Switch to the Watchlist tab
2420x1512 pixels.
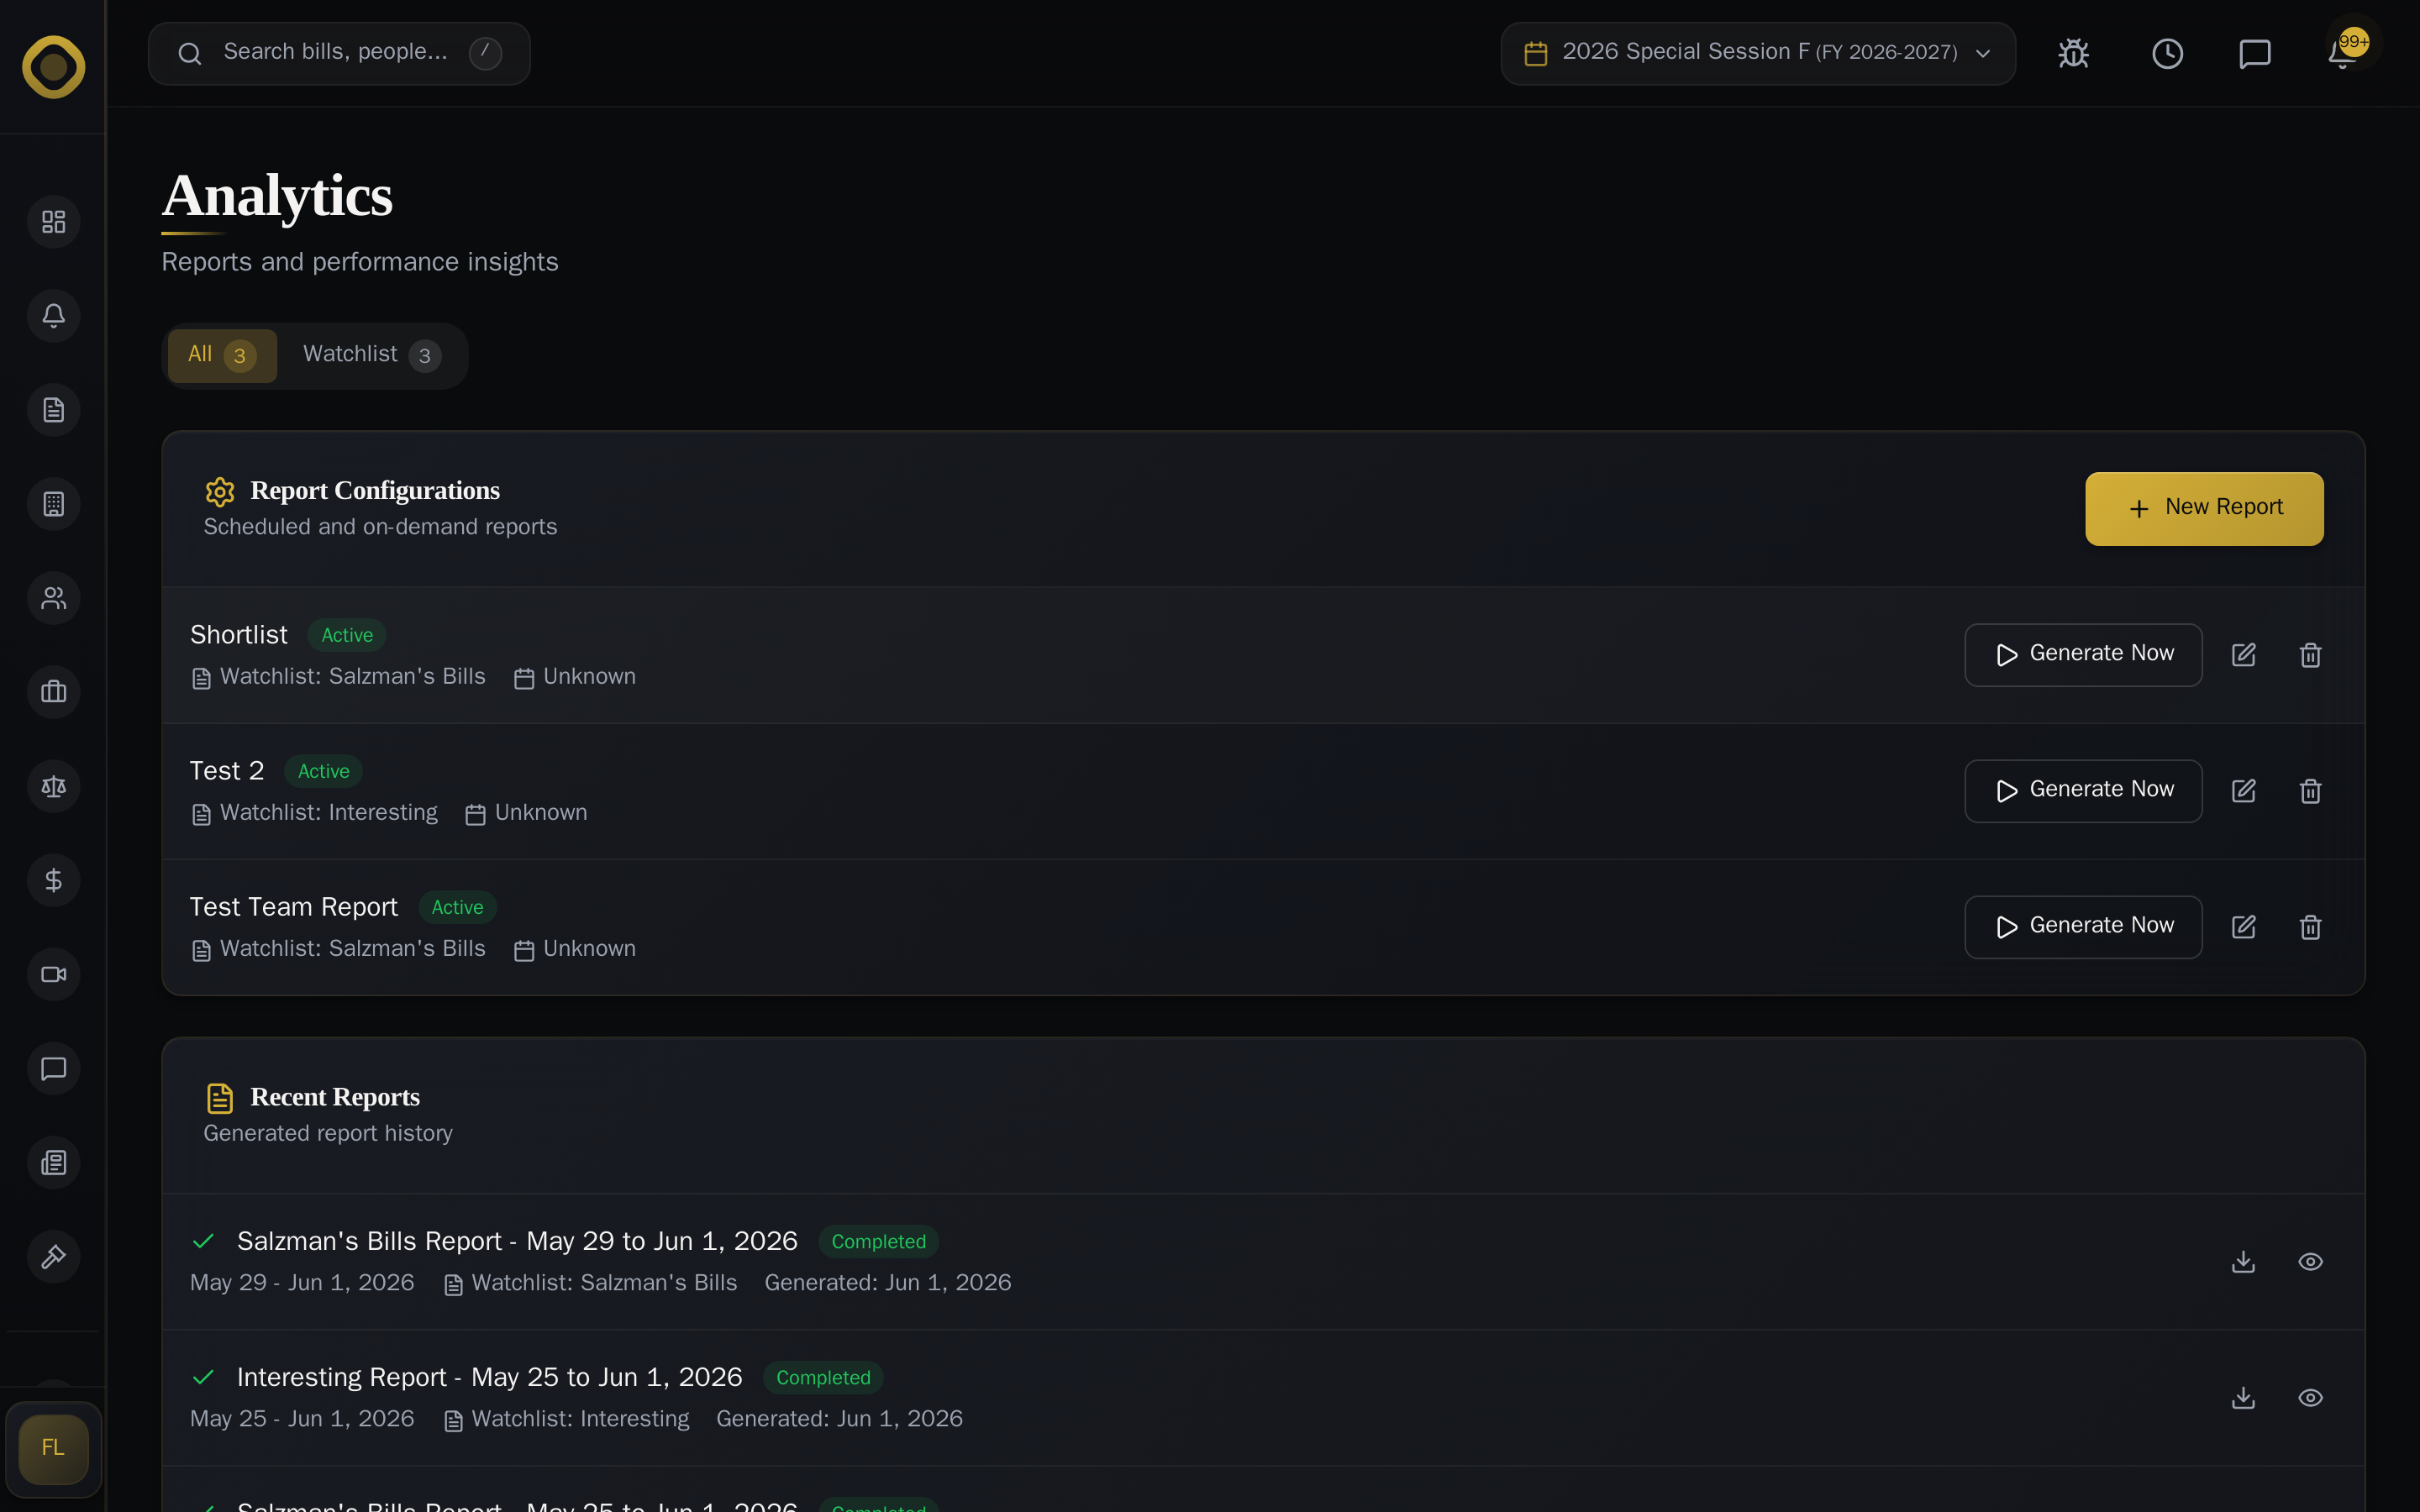371,355
